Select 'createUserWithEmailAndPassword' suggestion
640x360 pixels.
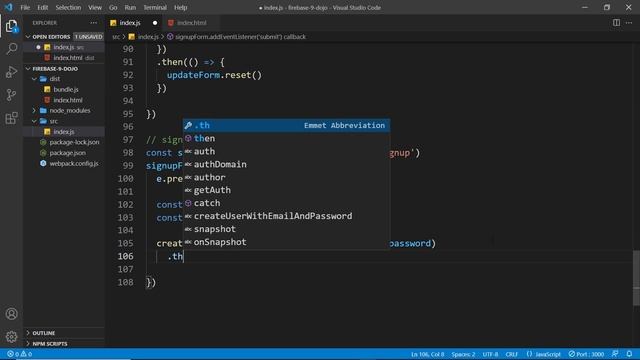pos(286,216)
